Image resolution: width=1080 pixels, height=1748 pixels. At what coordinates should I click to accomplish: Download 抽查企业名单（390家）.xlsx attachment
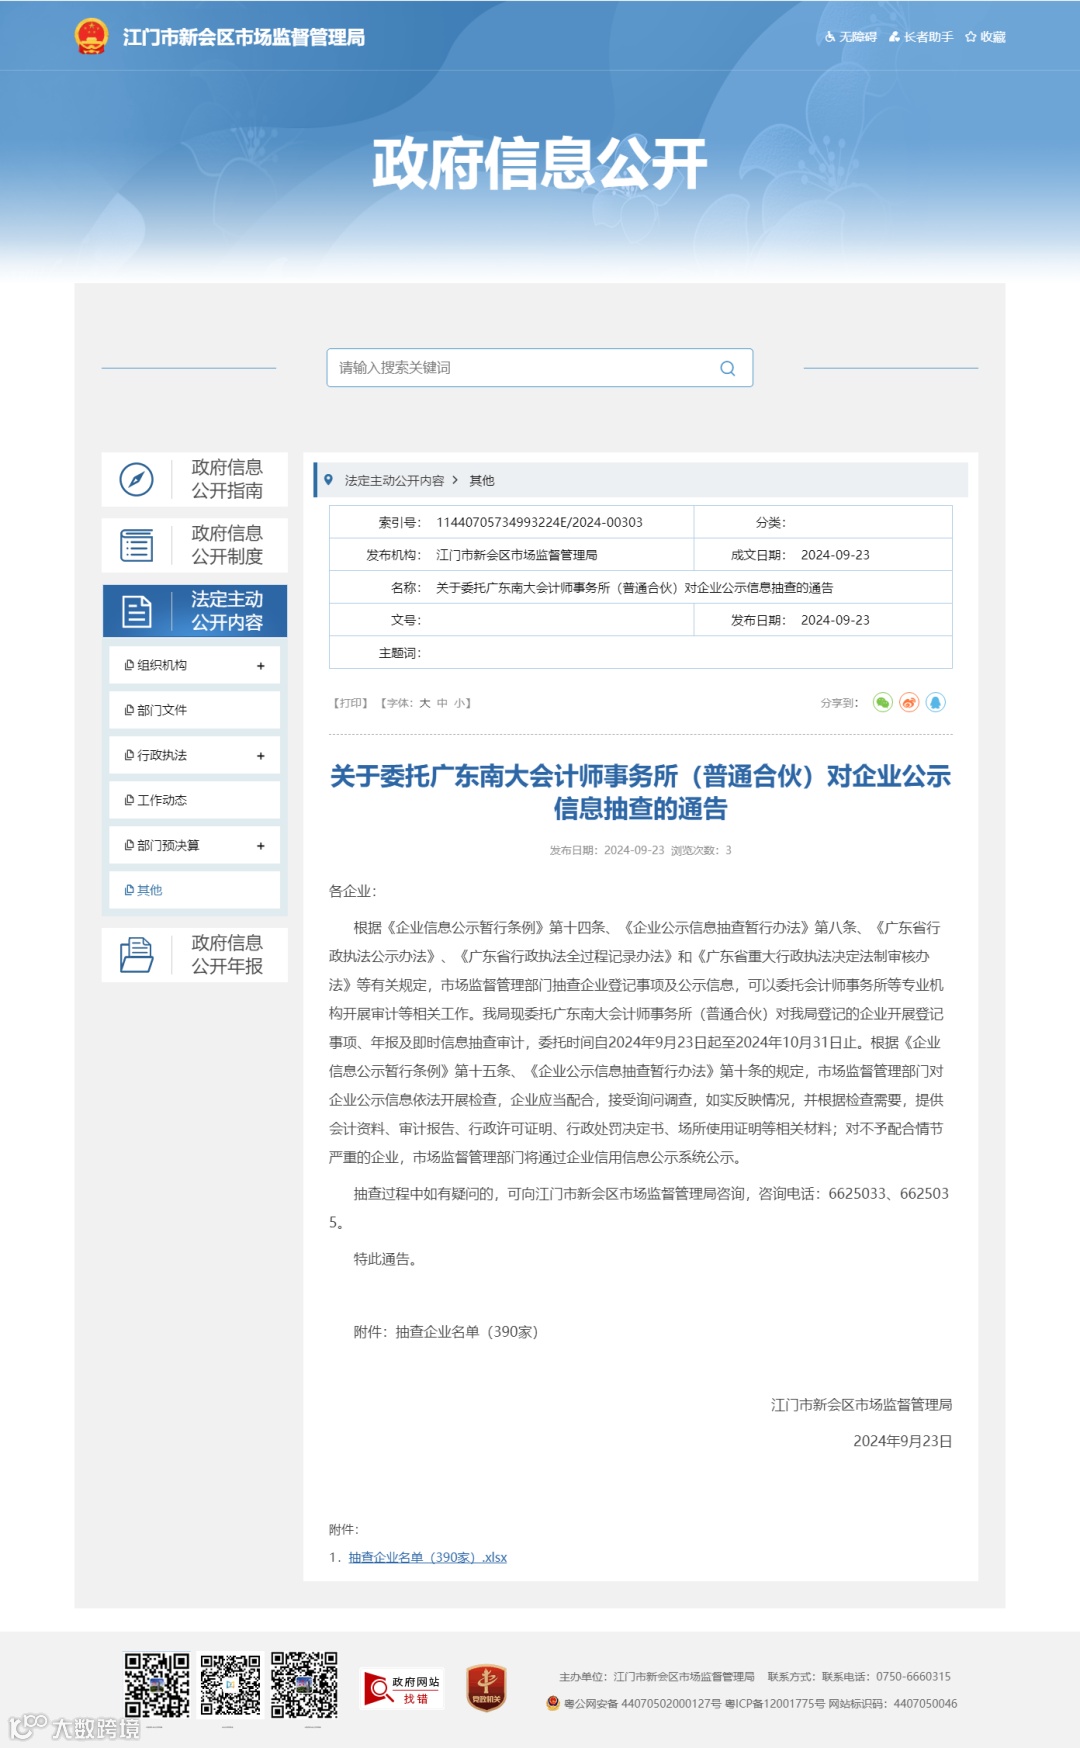click(428, 1558)
